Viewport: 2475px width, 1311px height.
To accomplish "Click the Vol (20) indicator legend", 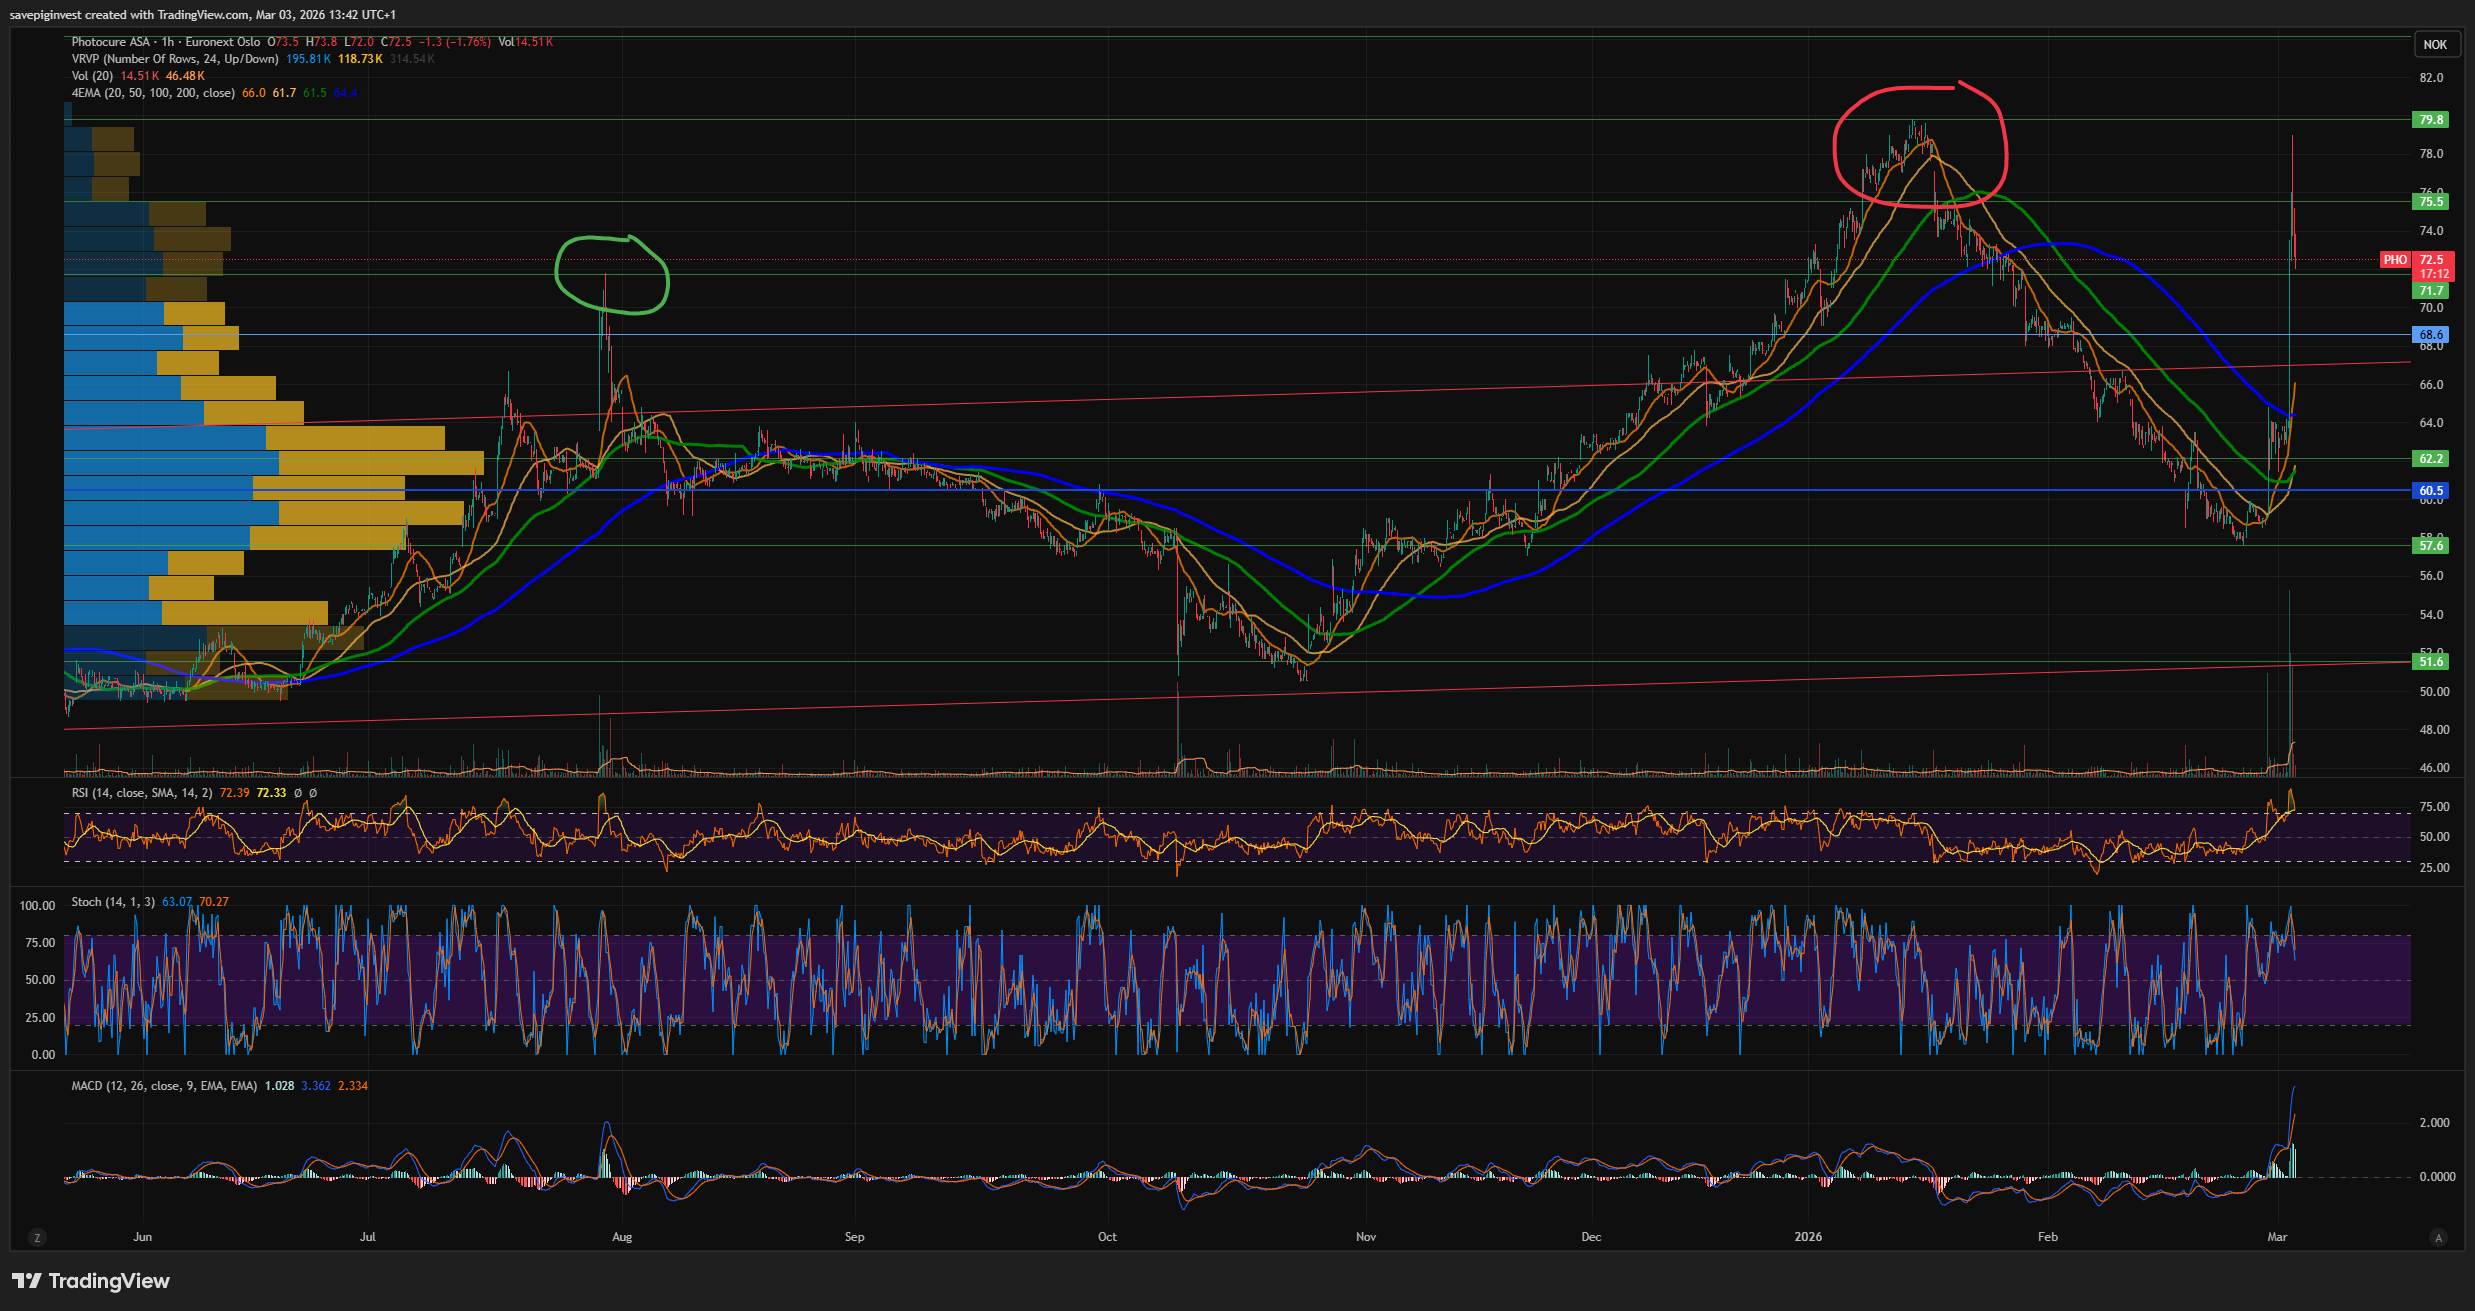I will pyautogui.click(x=92, y=76).
